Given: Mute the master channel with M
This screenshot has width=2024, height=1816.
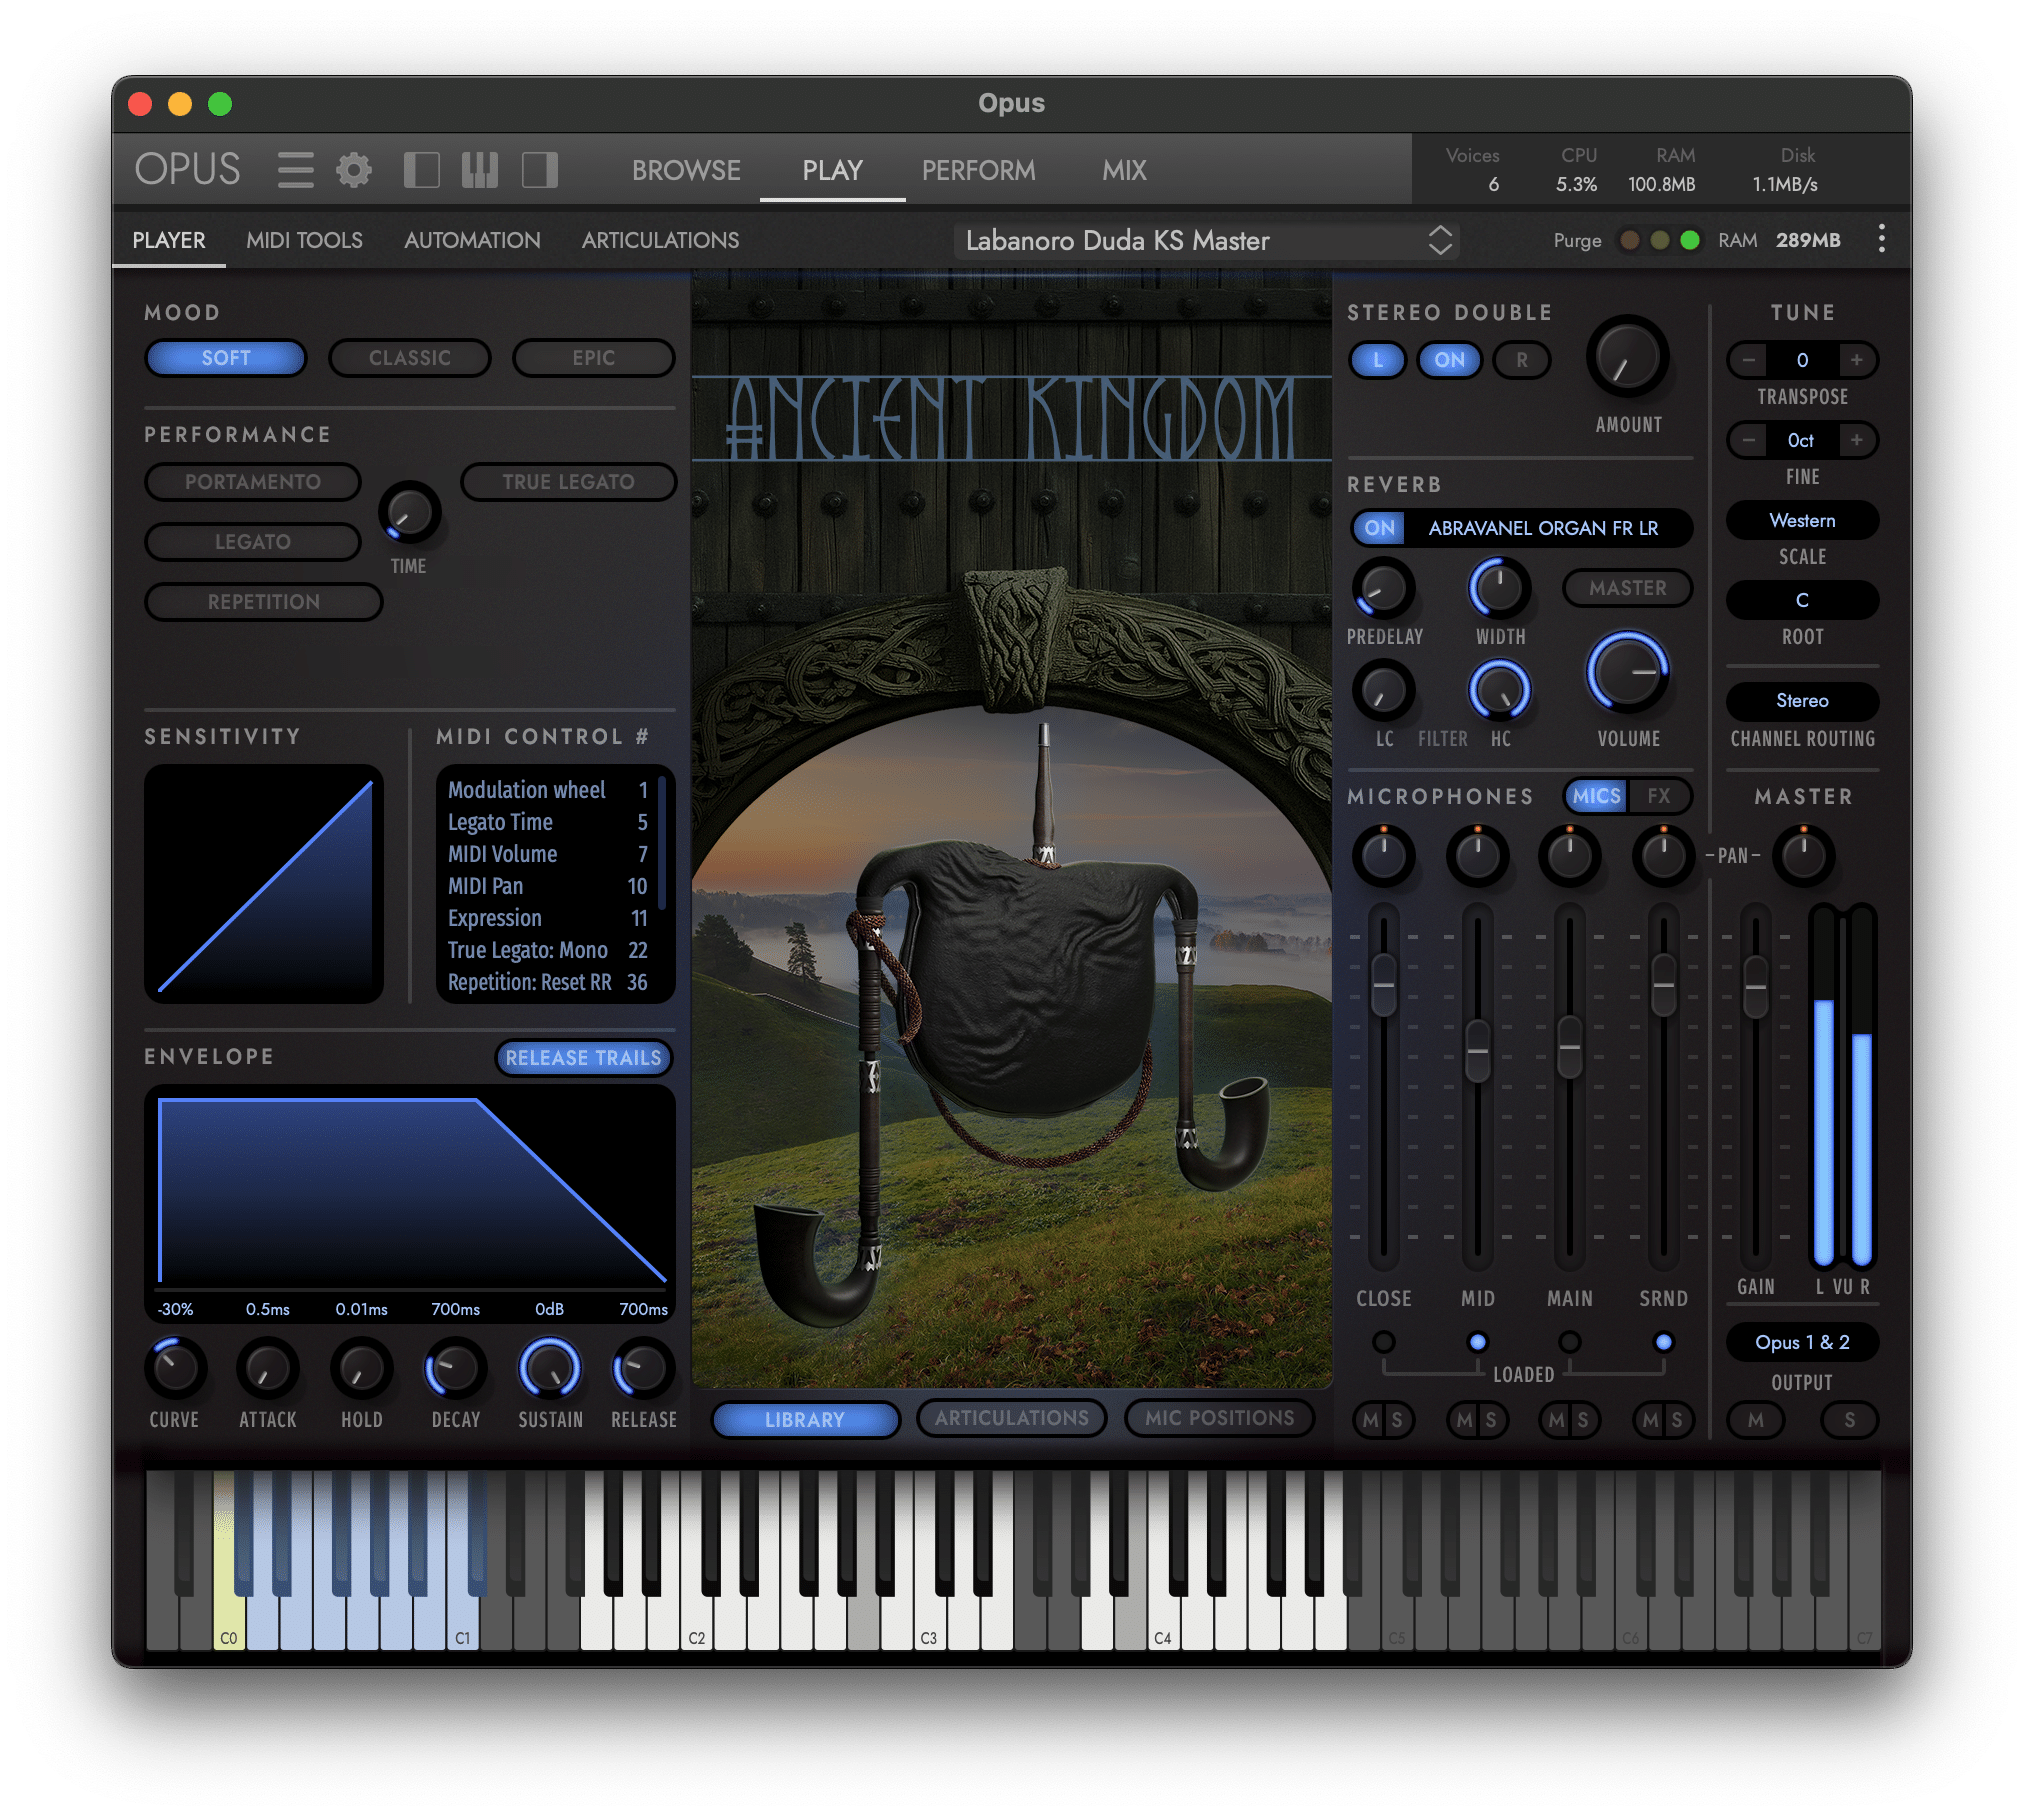Looking at the screenshot, I should tap(1755, 1420).
